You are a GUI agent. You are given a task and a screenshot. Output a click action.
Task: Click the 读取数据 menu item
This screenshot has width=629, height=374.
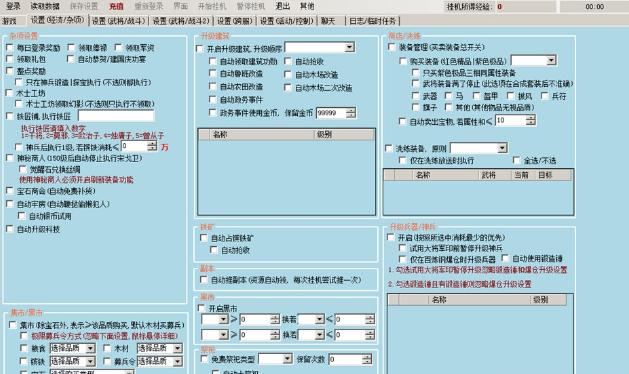(x=45, y=6)
